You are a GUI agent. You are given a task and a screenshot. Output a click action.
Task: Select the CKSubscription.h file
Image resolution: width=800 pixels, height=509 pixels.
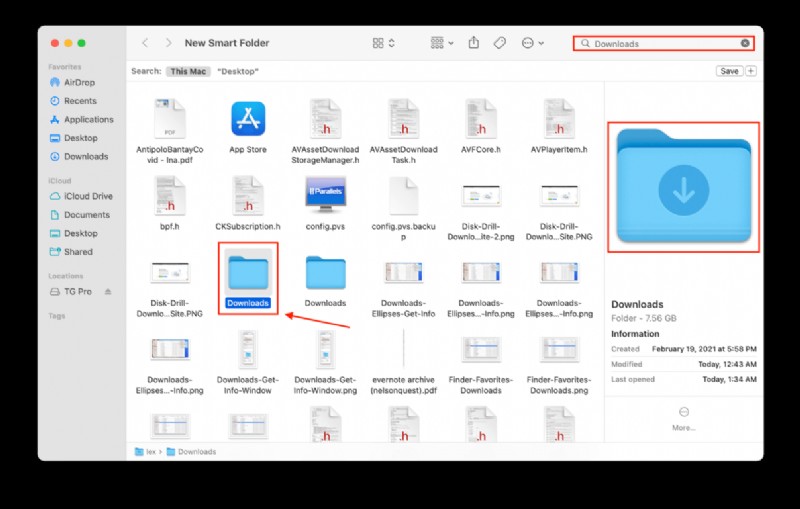click(x=248, y=203)
